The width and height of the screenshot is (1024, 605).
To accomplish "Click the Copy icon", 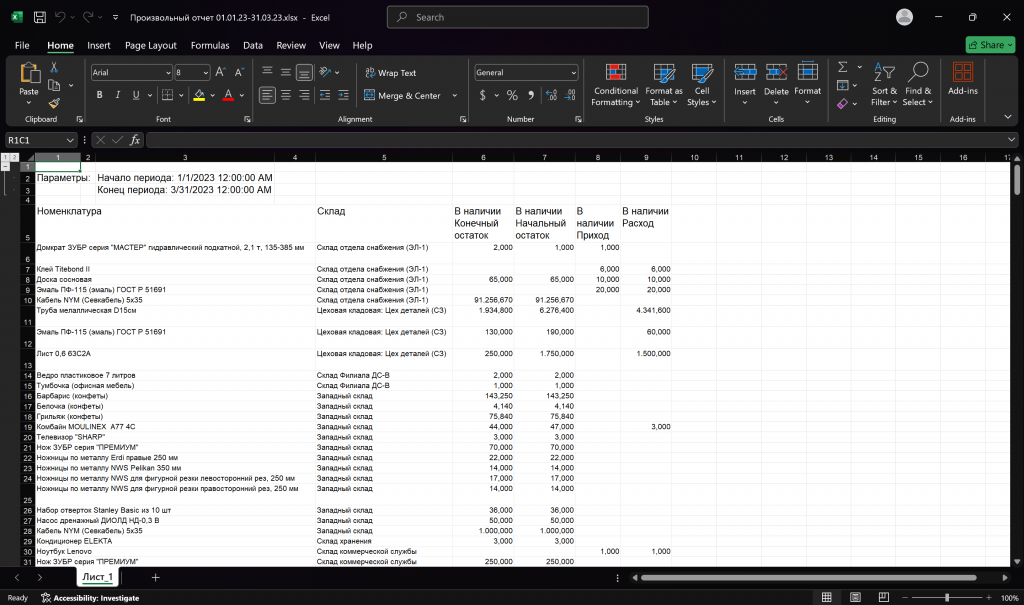I will [54, 86].
